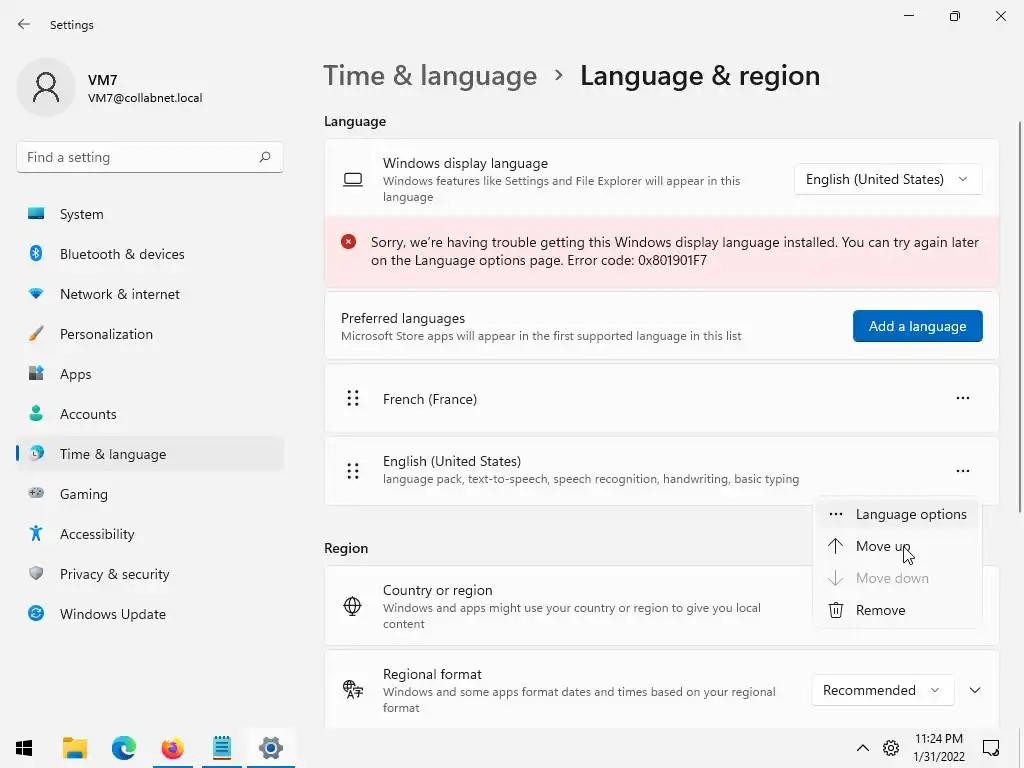This screenshot has height=768, width=1024.
Task: Go back with the Settings back arrow
Action: pos(24,24)
